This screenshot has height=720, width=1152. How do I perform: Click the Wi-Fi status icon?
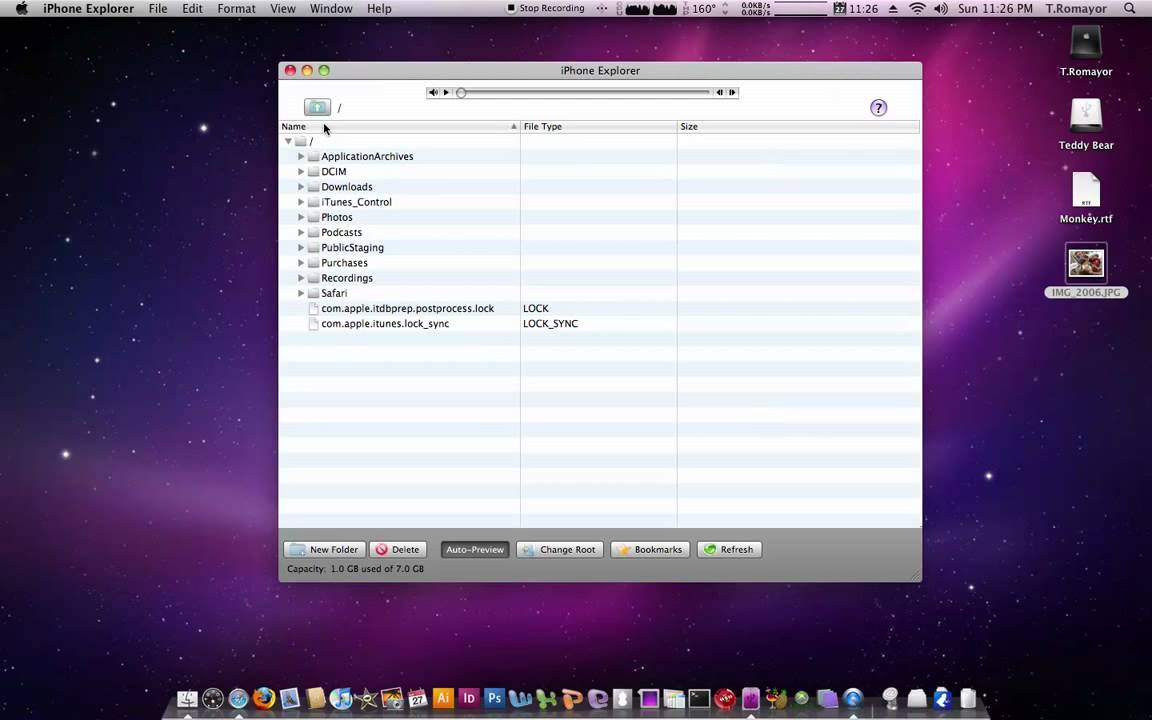(x=917, y=9)
